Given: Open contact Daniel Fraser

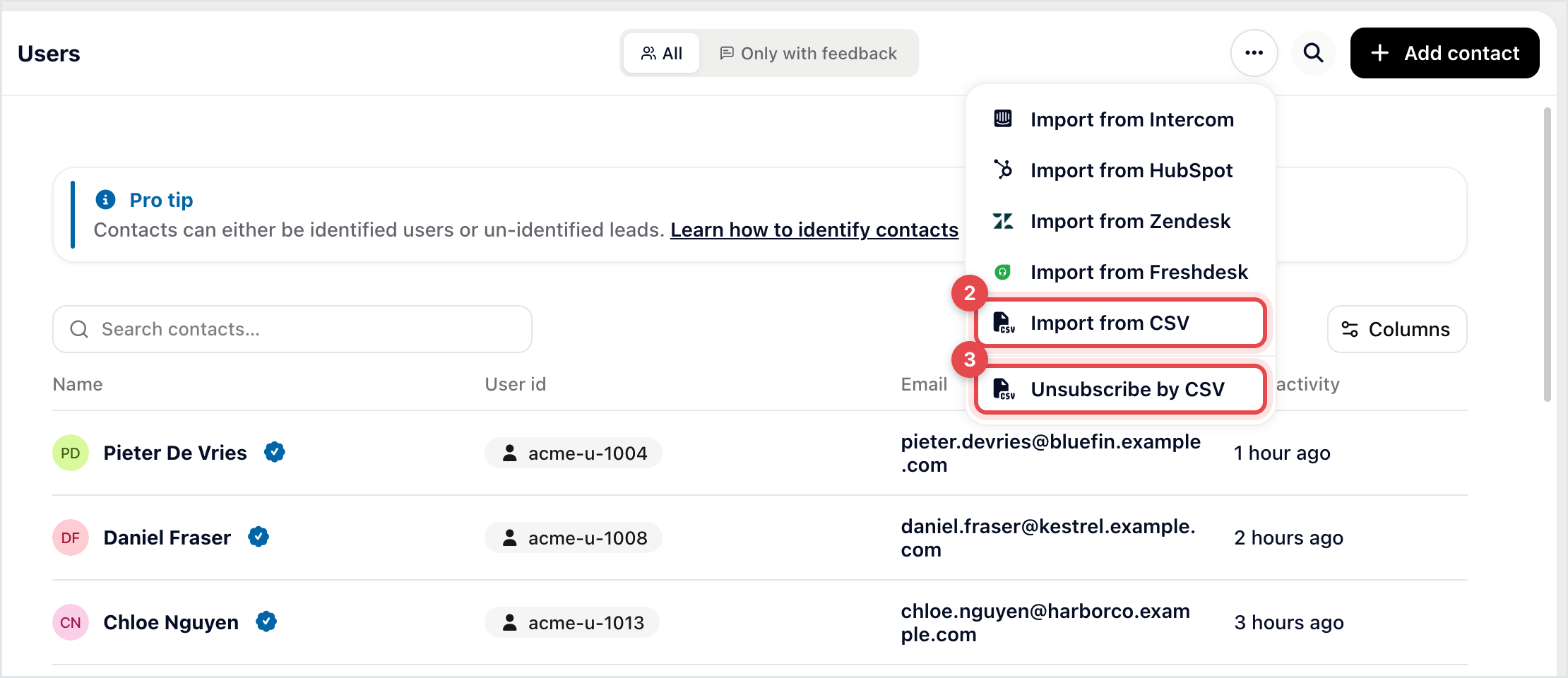Looking at the screenshot, I should [x=167, y=537].
